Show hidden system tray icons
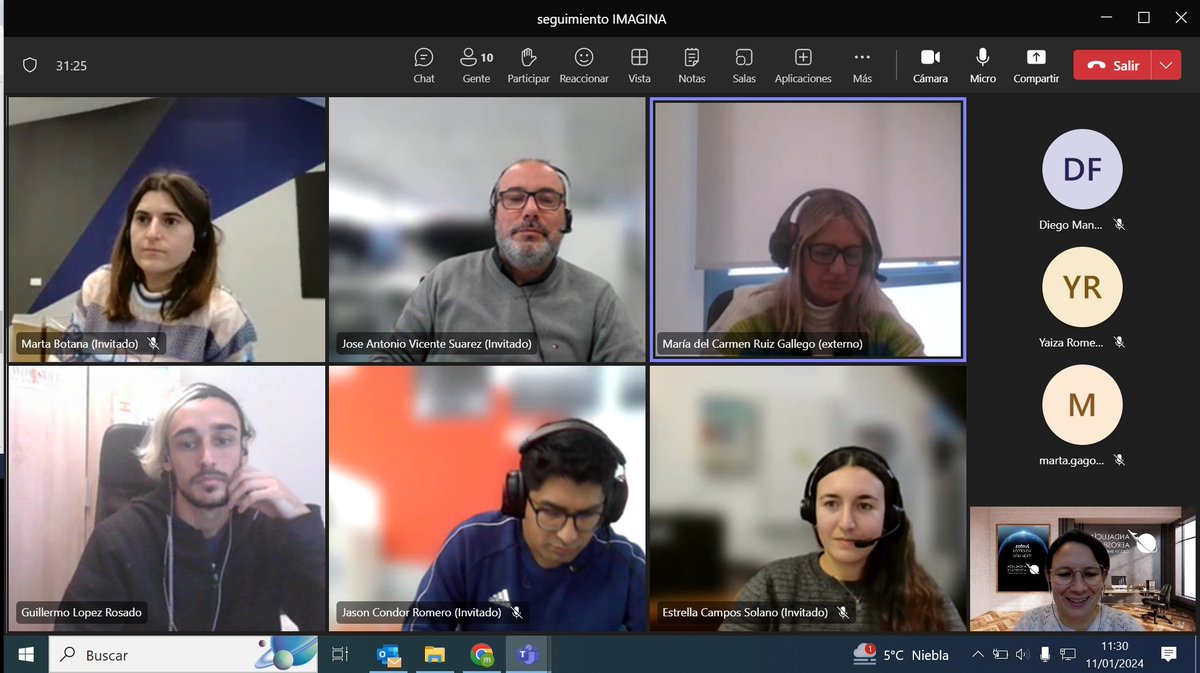Viewport: 1200px width, 673px height. (x=978, y=655)
